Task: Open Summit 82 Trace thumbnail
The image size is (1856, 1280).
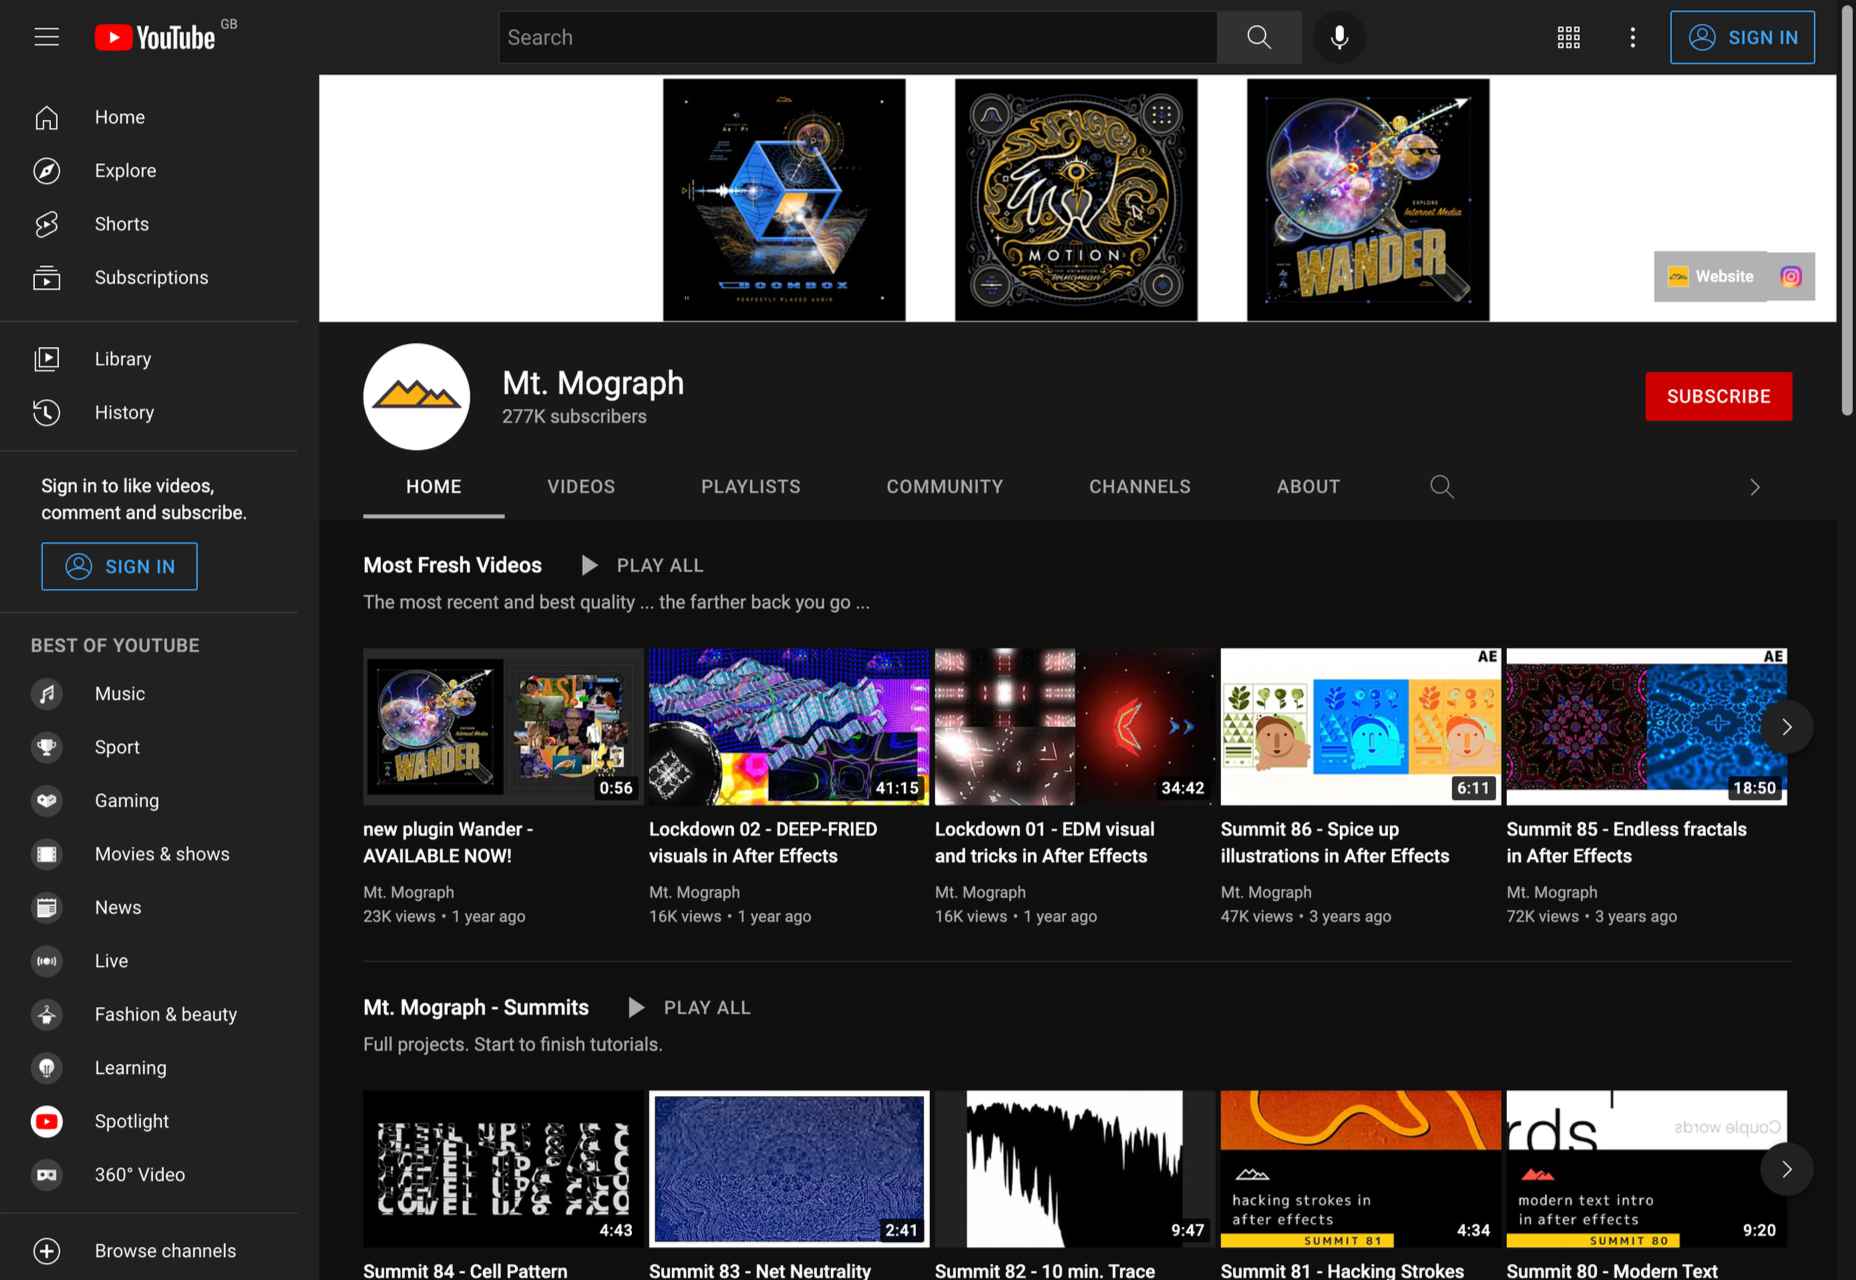Action: [1075, 1169]
